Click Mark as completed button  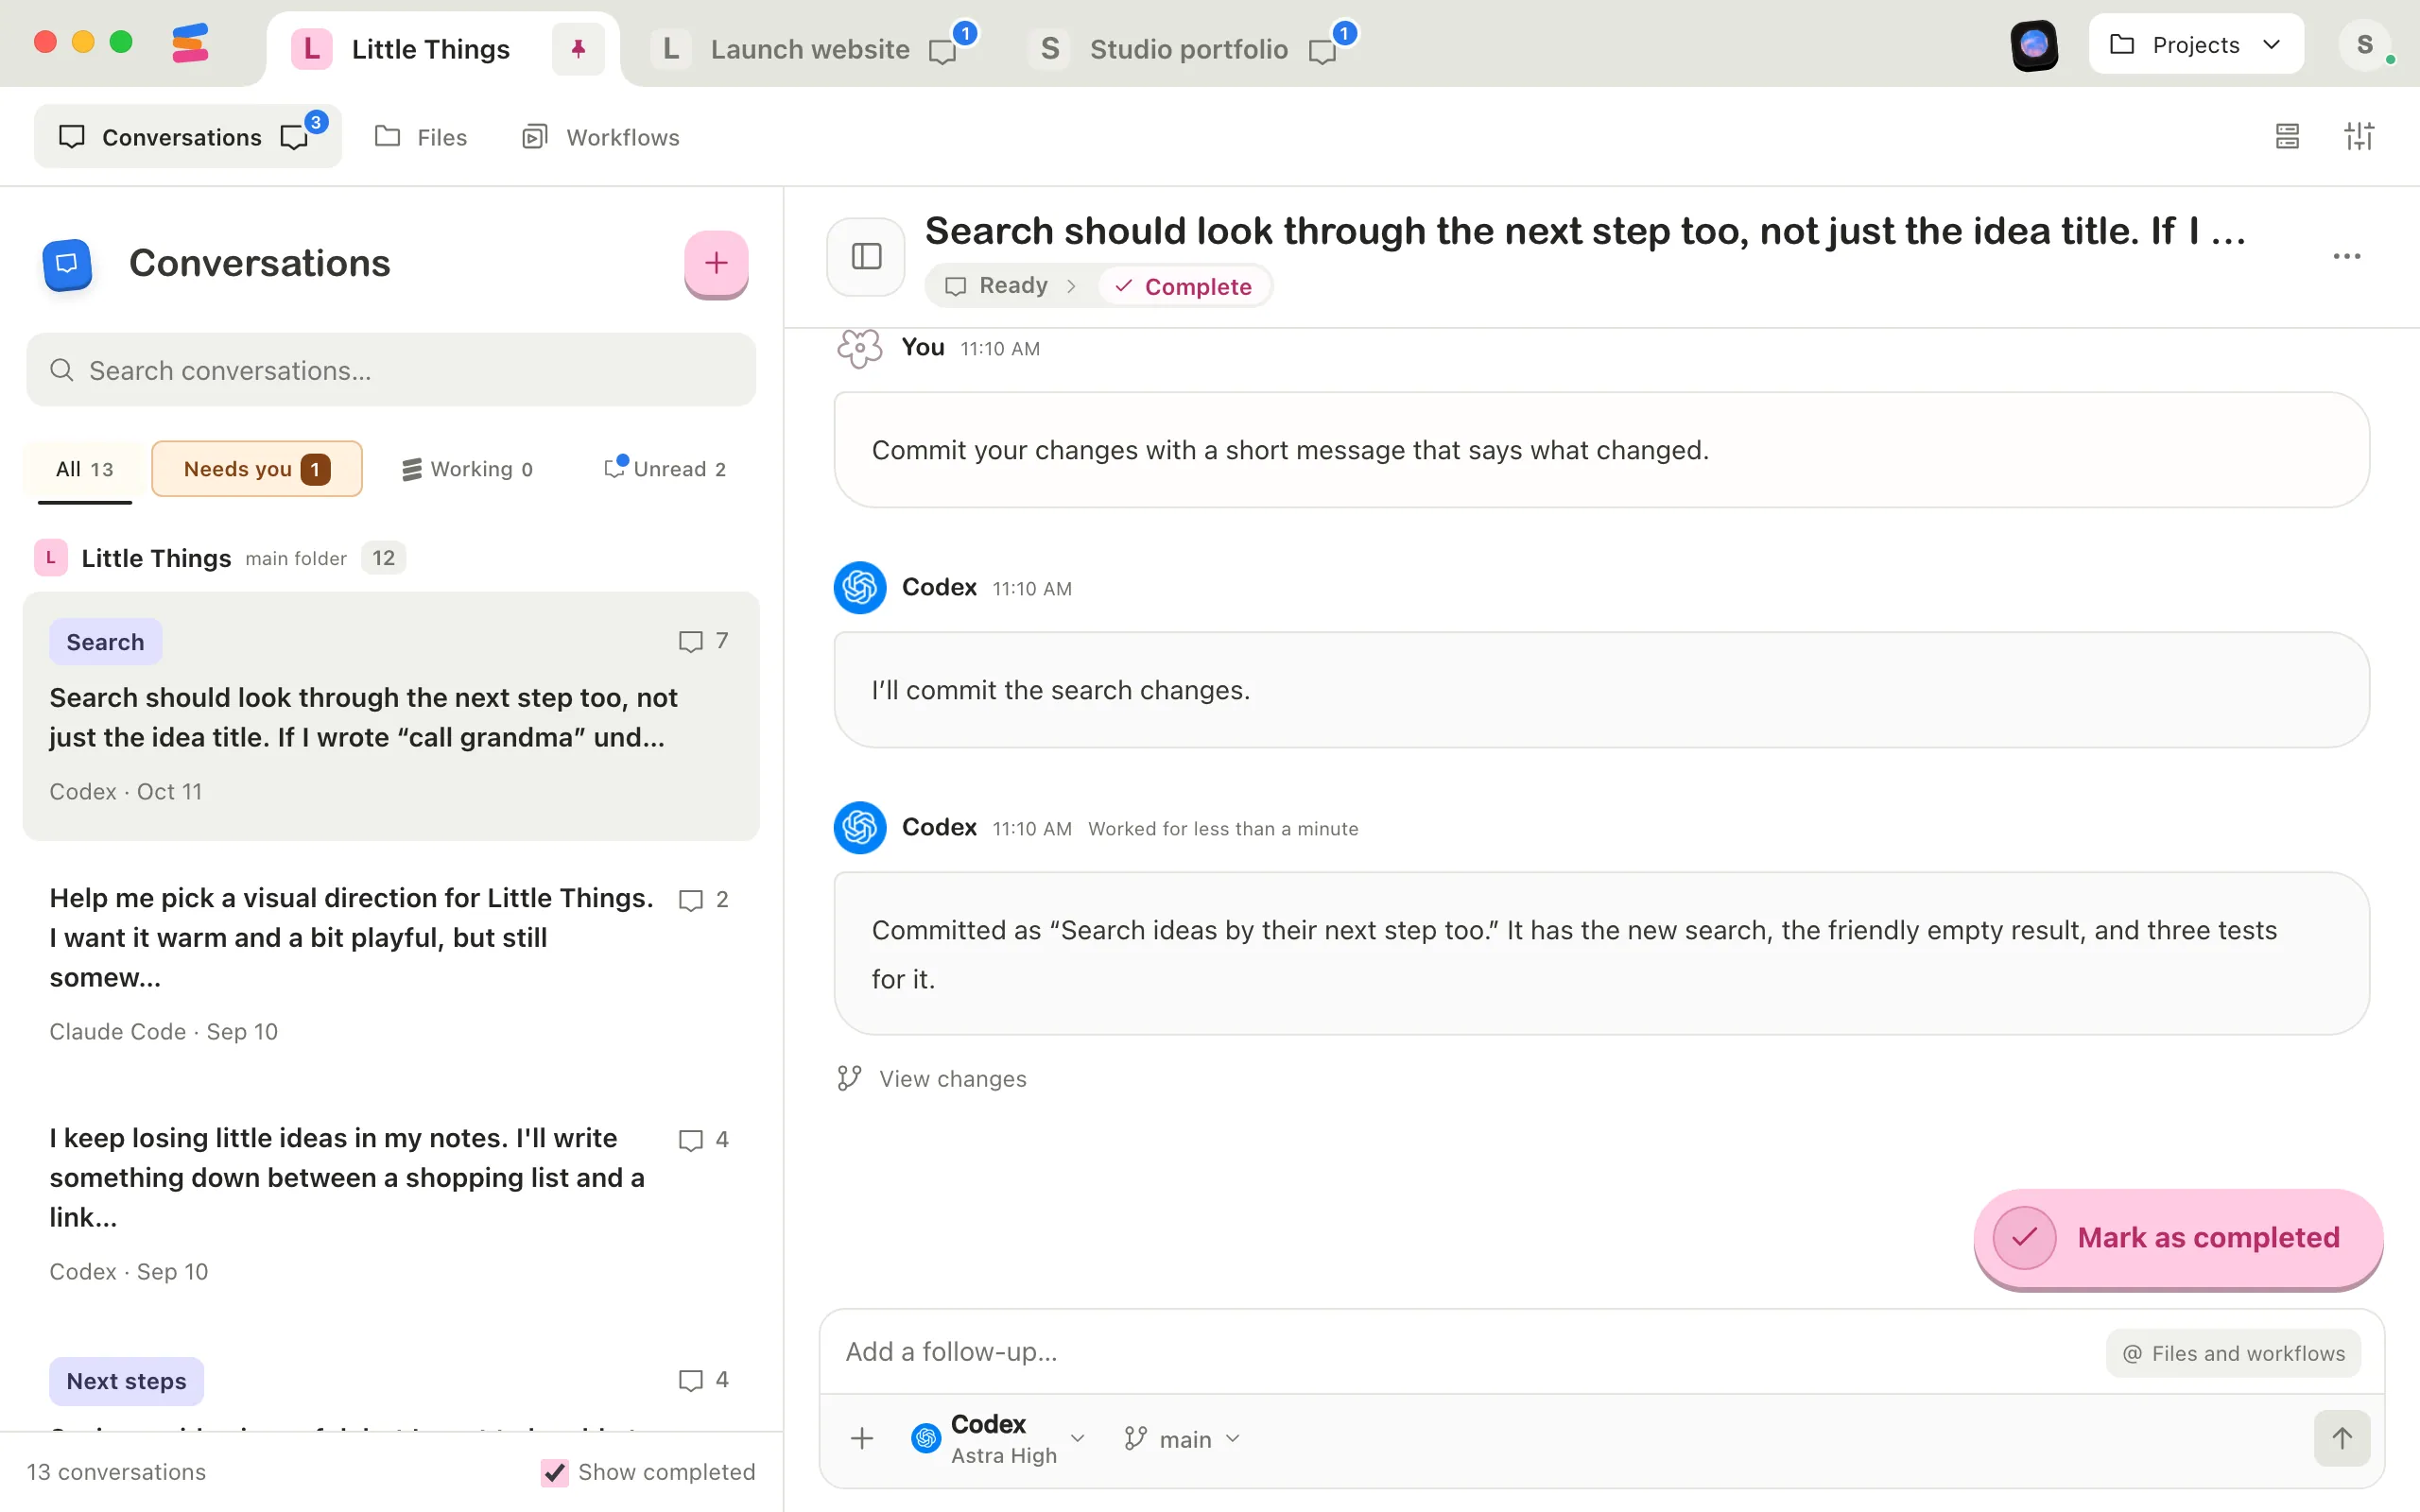tap(2178, 1238)
